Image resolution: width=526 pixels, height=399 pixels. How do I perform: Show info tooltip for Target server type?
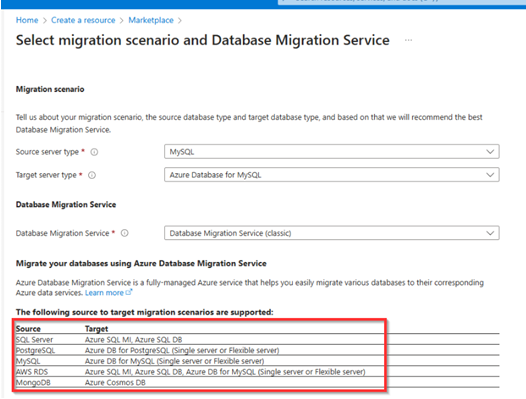[x=92, y=175]
